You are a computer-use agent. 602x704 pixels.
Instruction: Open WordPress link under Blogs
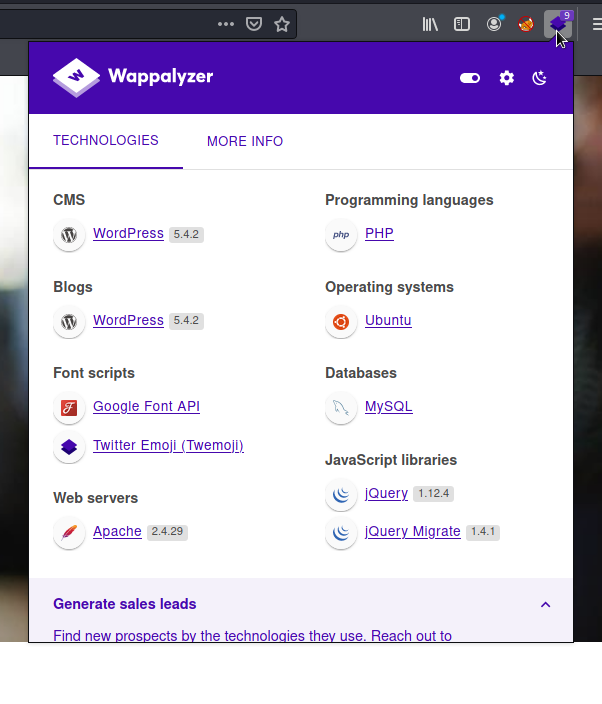tap(128, 321)
